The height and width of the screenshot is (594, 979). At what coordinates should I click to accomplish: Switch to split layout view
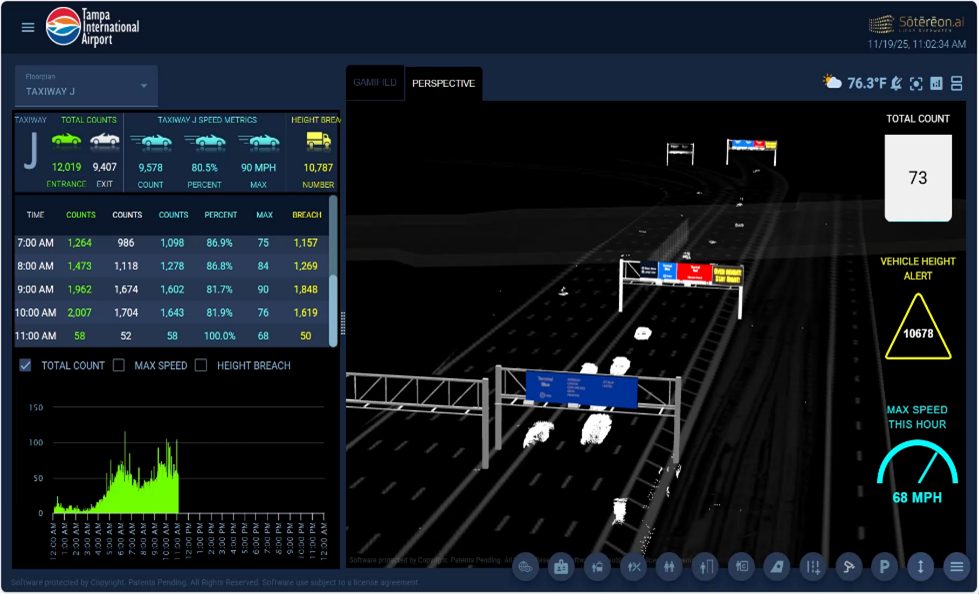[x=957, y=85]
